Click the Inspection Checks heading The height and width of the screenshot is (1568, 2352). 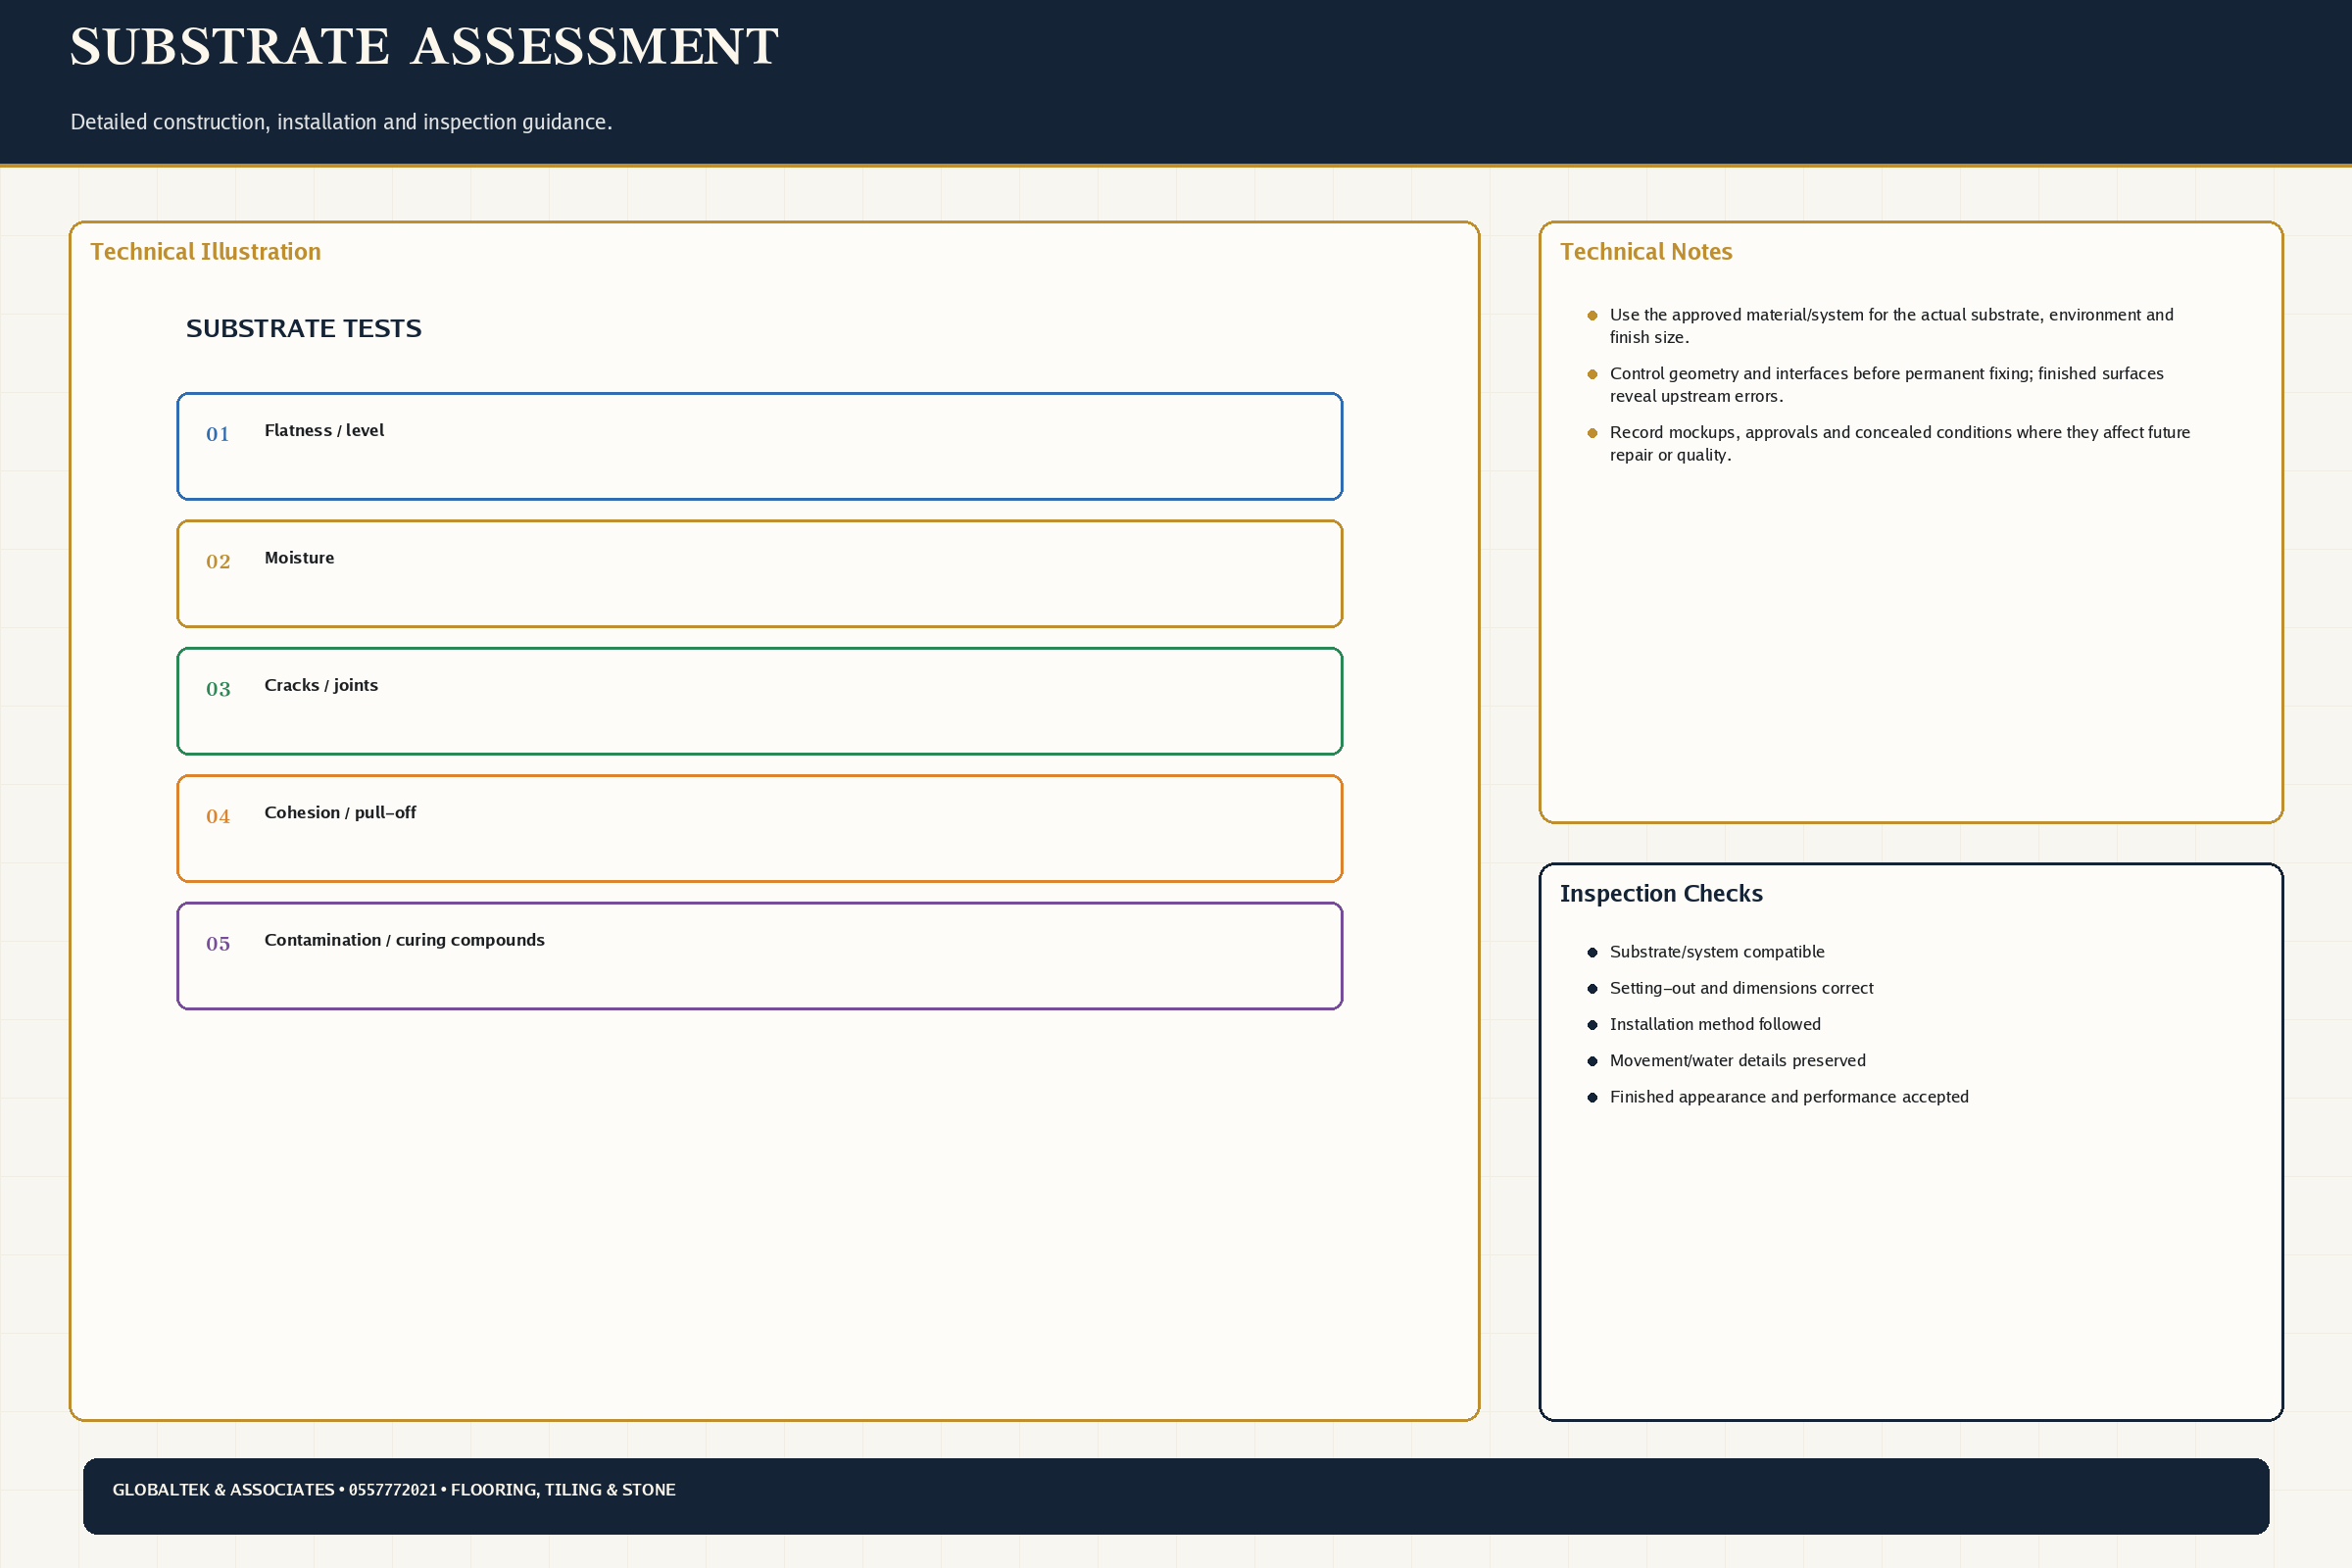[1661, 894]
